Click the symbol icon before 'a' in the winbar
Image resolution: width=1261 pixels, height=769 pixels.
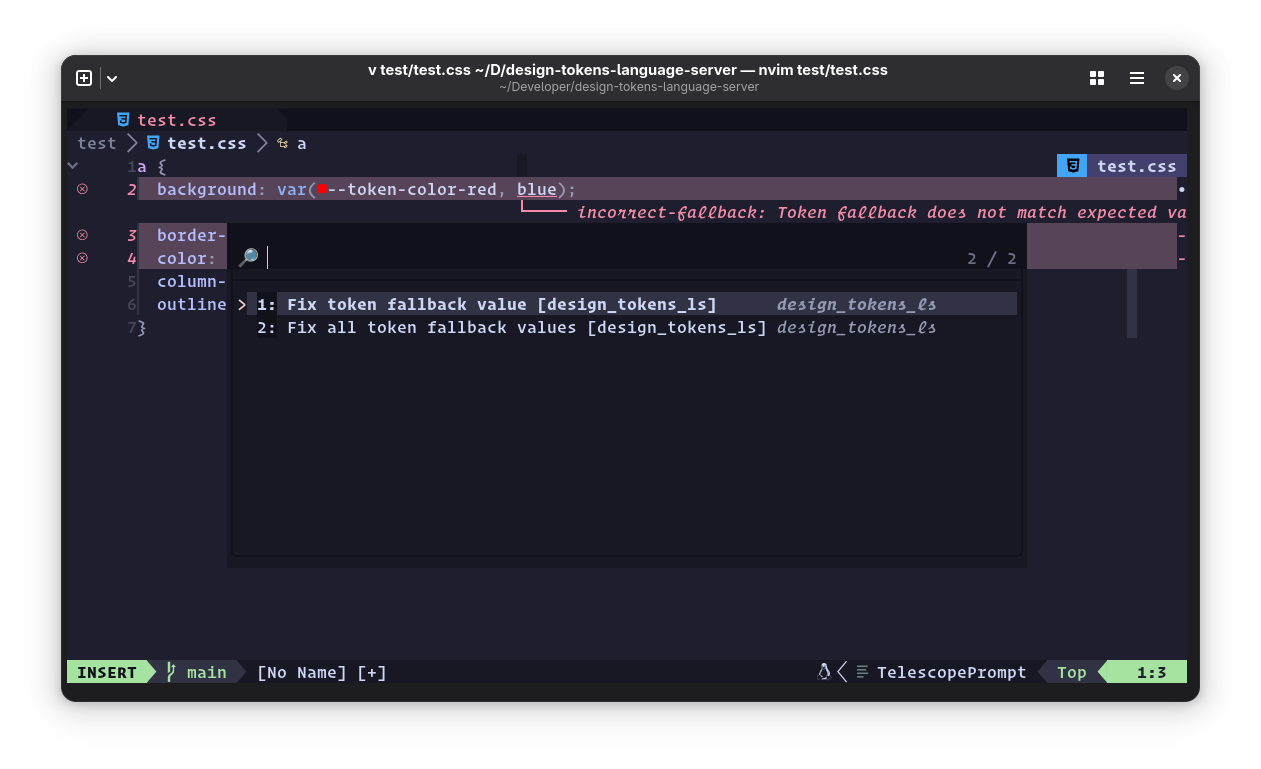pos(282,142)
